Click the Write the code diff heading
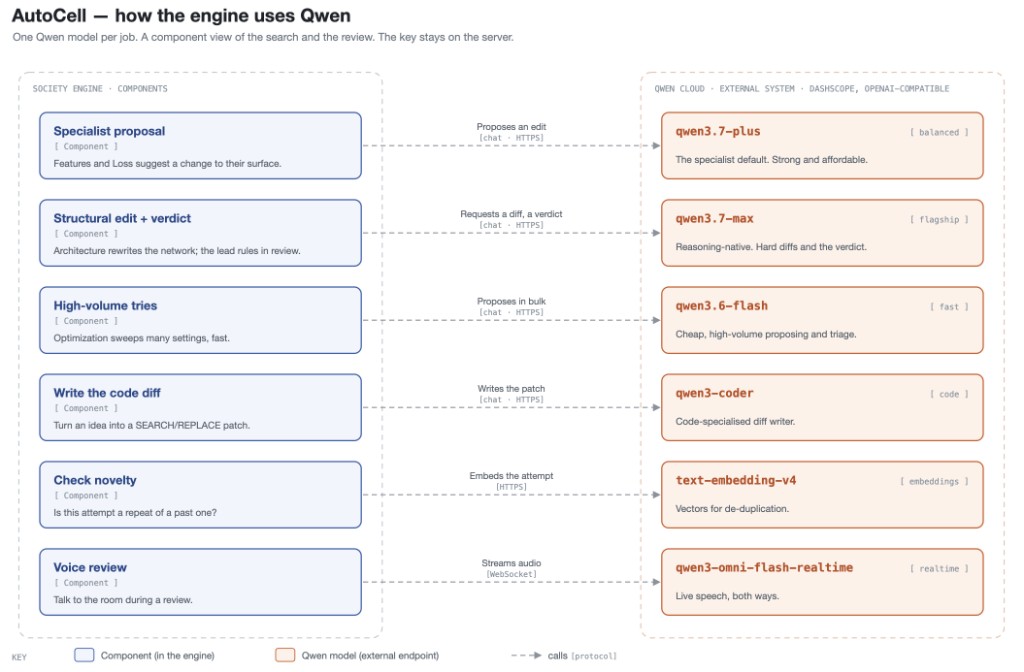 pos(107,393)
